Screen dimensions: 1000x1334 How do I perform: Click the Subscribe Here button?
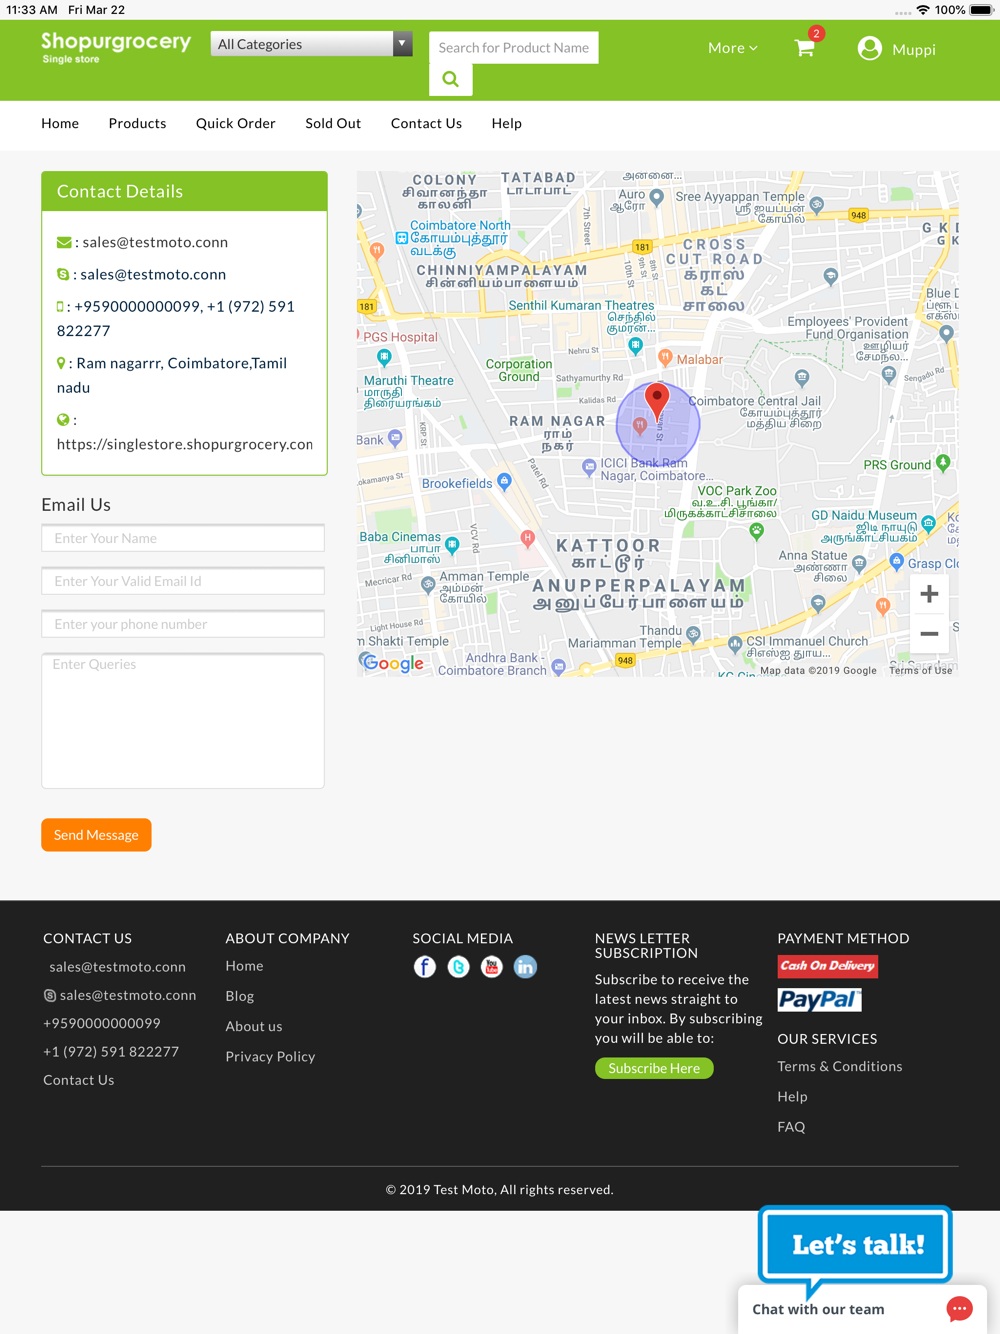pos(654,1068)
